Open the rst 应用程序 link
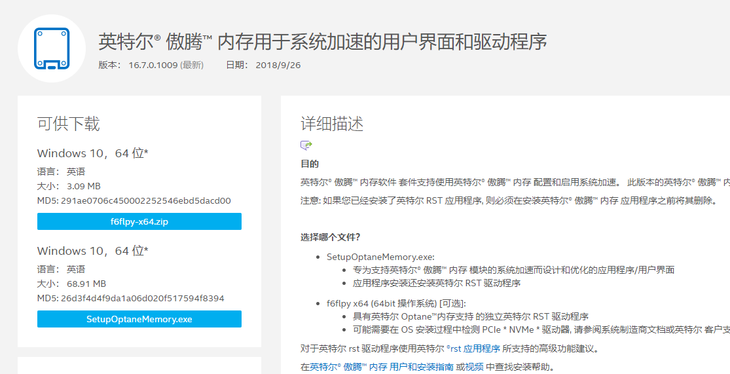730x374 pixels. click(x=473, y=348)
